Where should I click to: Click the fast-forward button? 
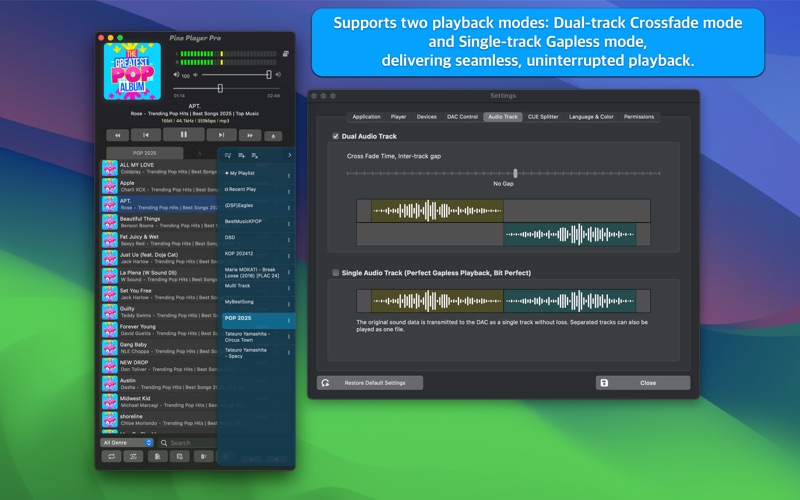(250, 136)
